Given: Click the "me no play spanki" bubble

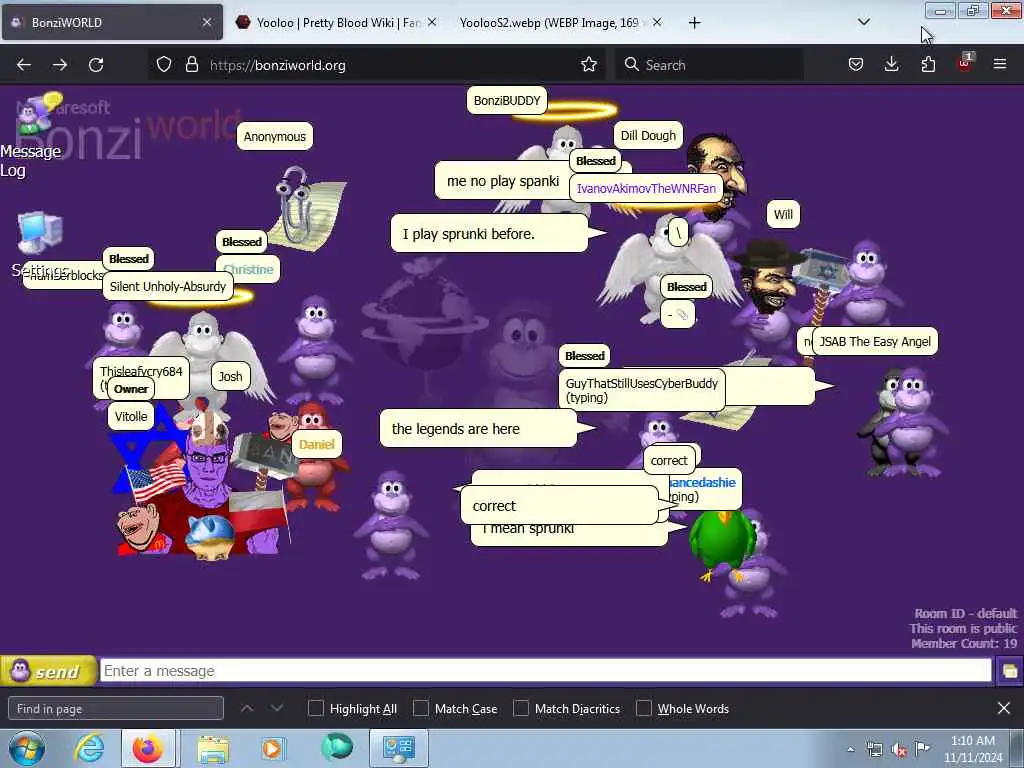Looking at the screenshot, I should 502,181.
